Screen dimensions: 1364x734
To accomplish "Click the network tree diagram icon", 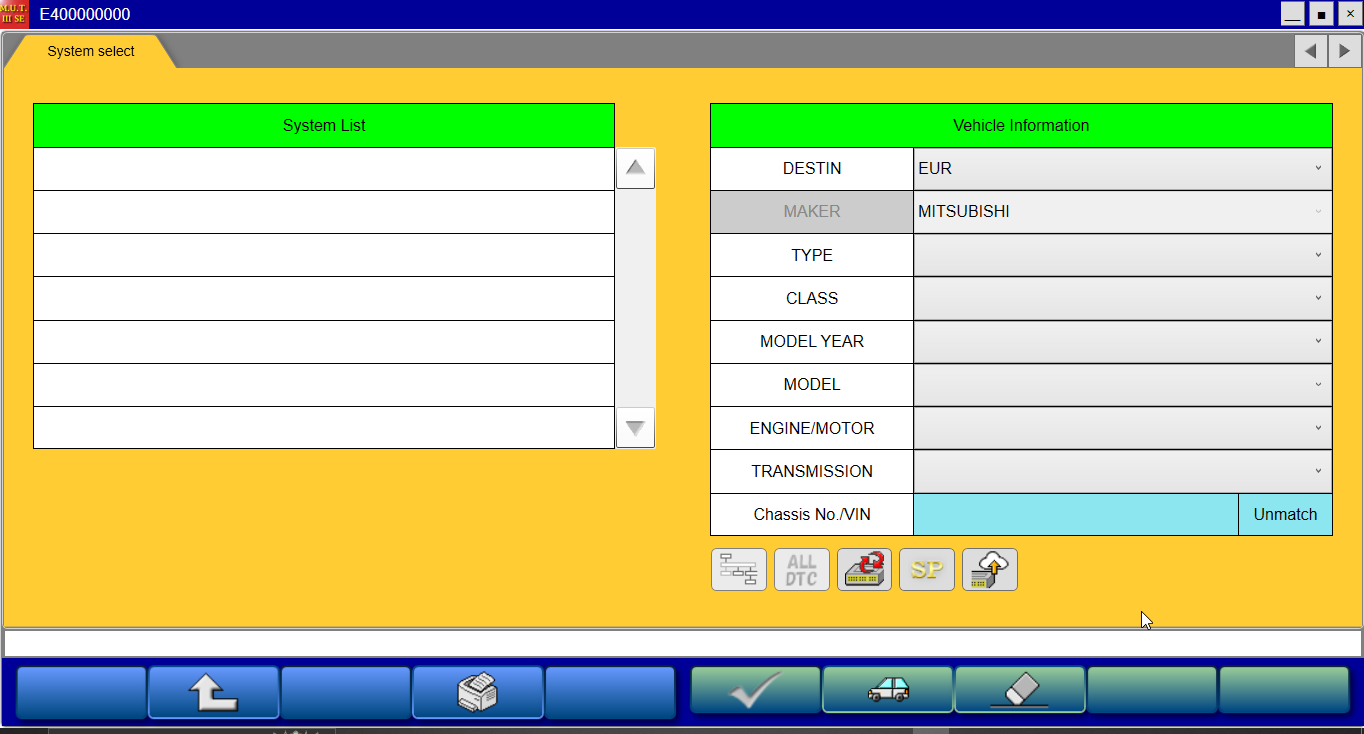I will [738, 570].
